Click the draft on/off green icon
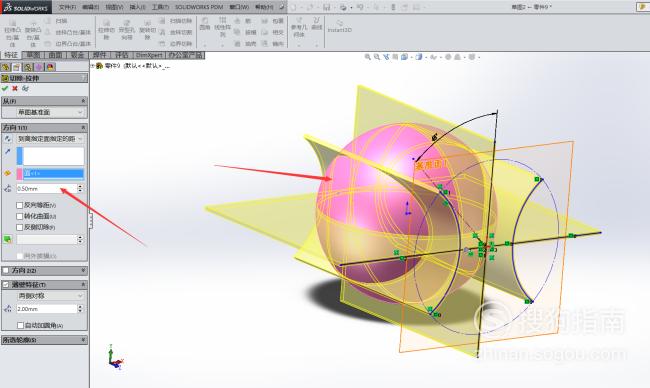Screen dimensions: 650x388 click(x=7, y=239)
